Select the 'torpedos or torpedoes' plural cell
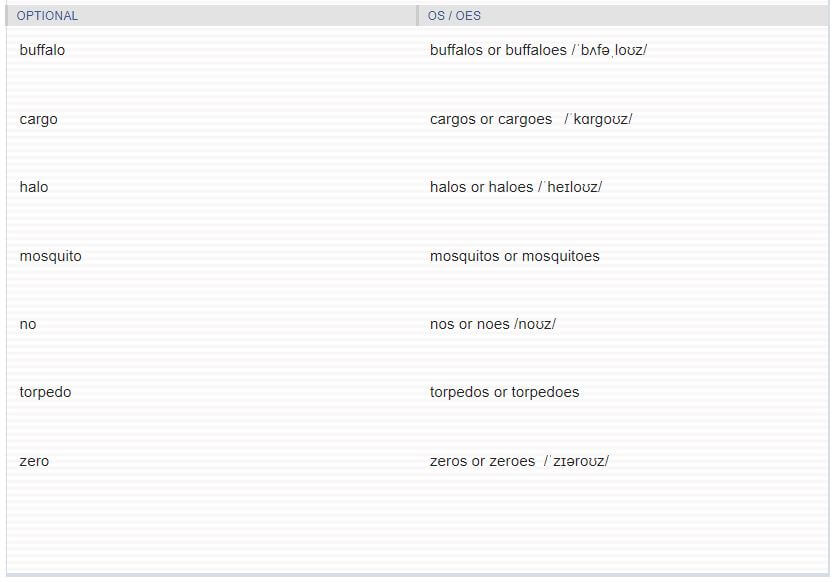The width and height of the screenshot is (838, 582). (x=505, y=392)
